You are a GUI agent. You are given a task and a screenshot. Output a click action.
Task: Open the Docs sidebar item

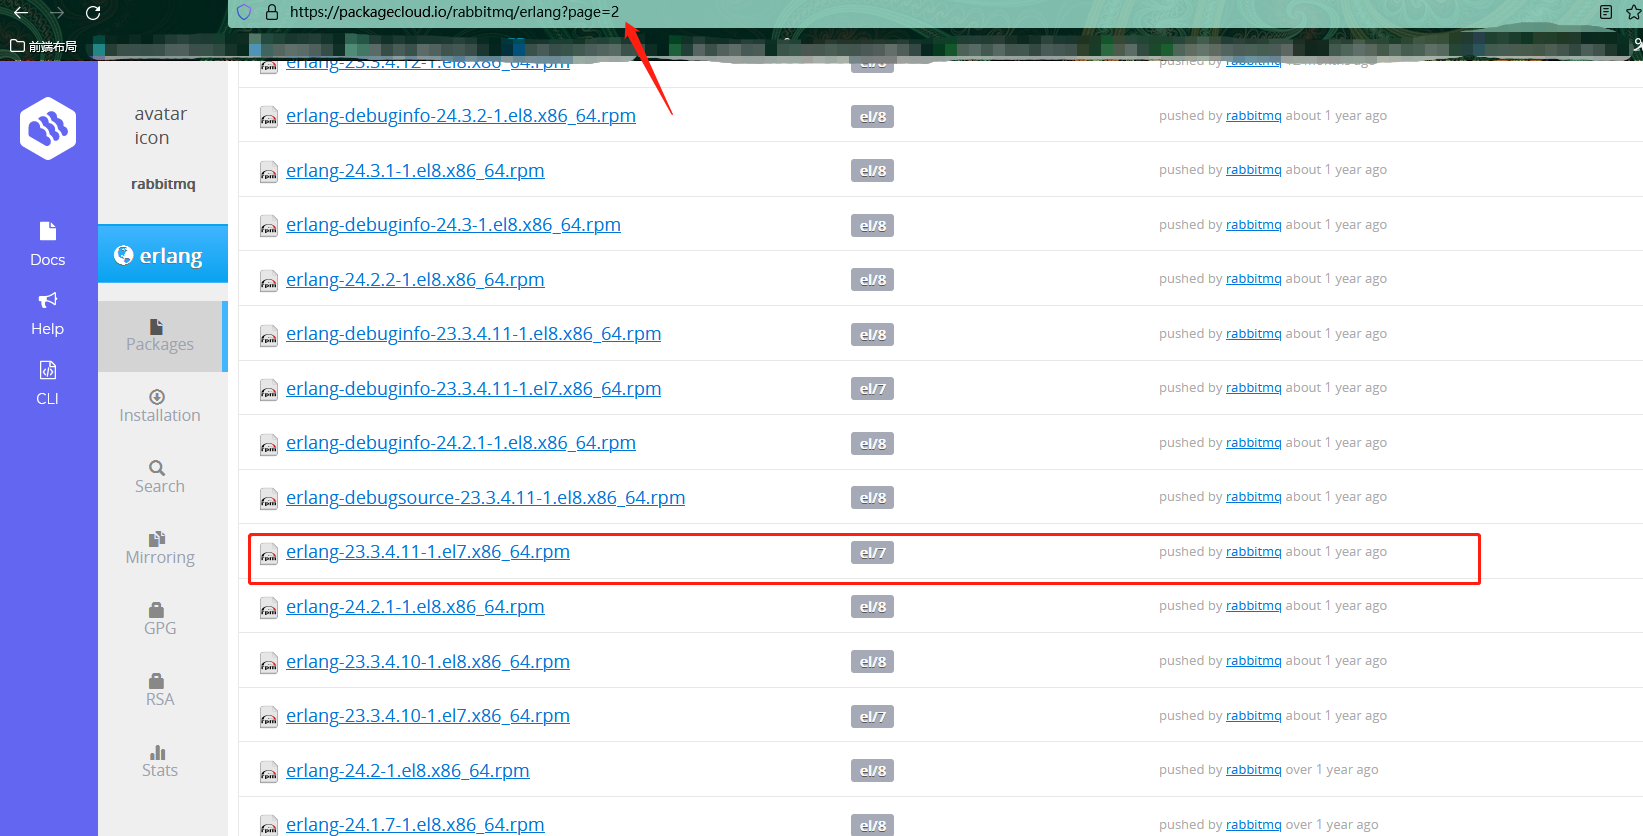pyautogui.click(x=47, y=244)
